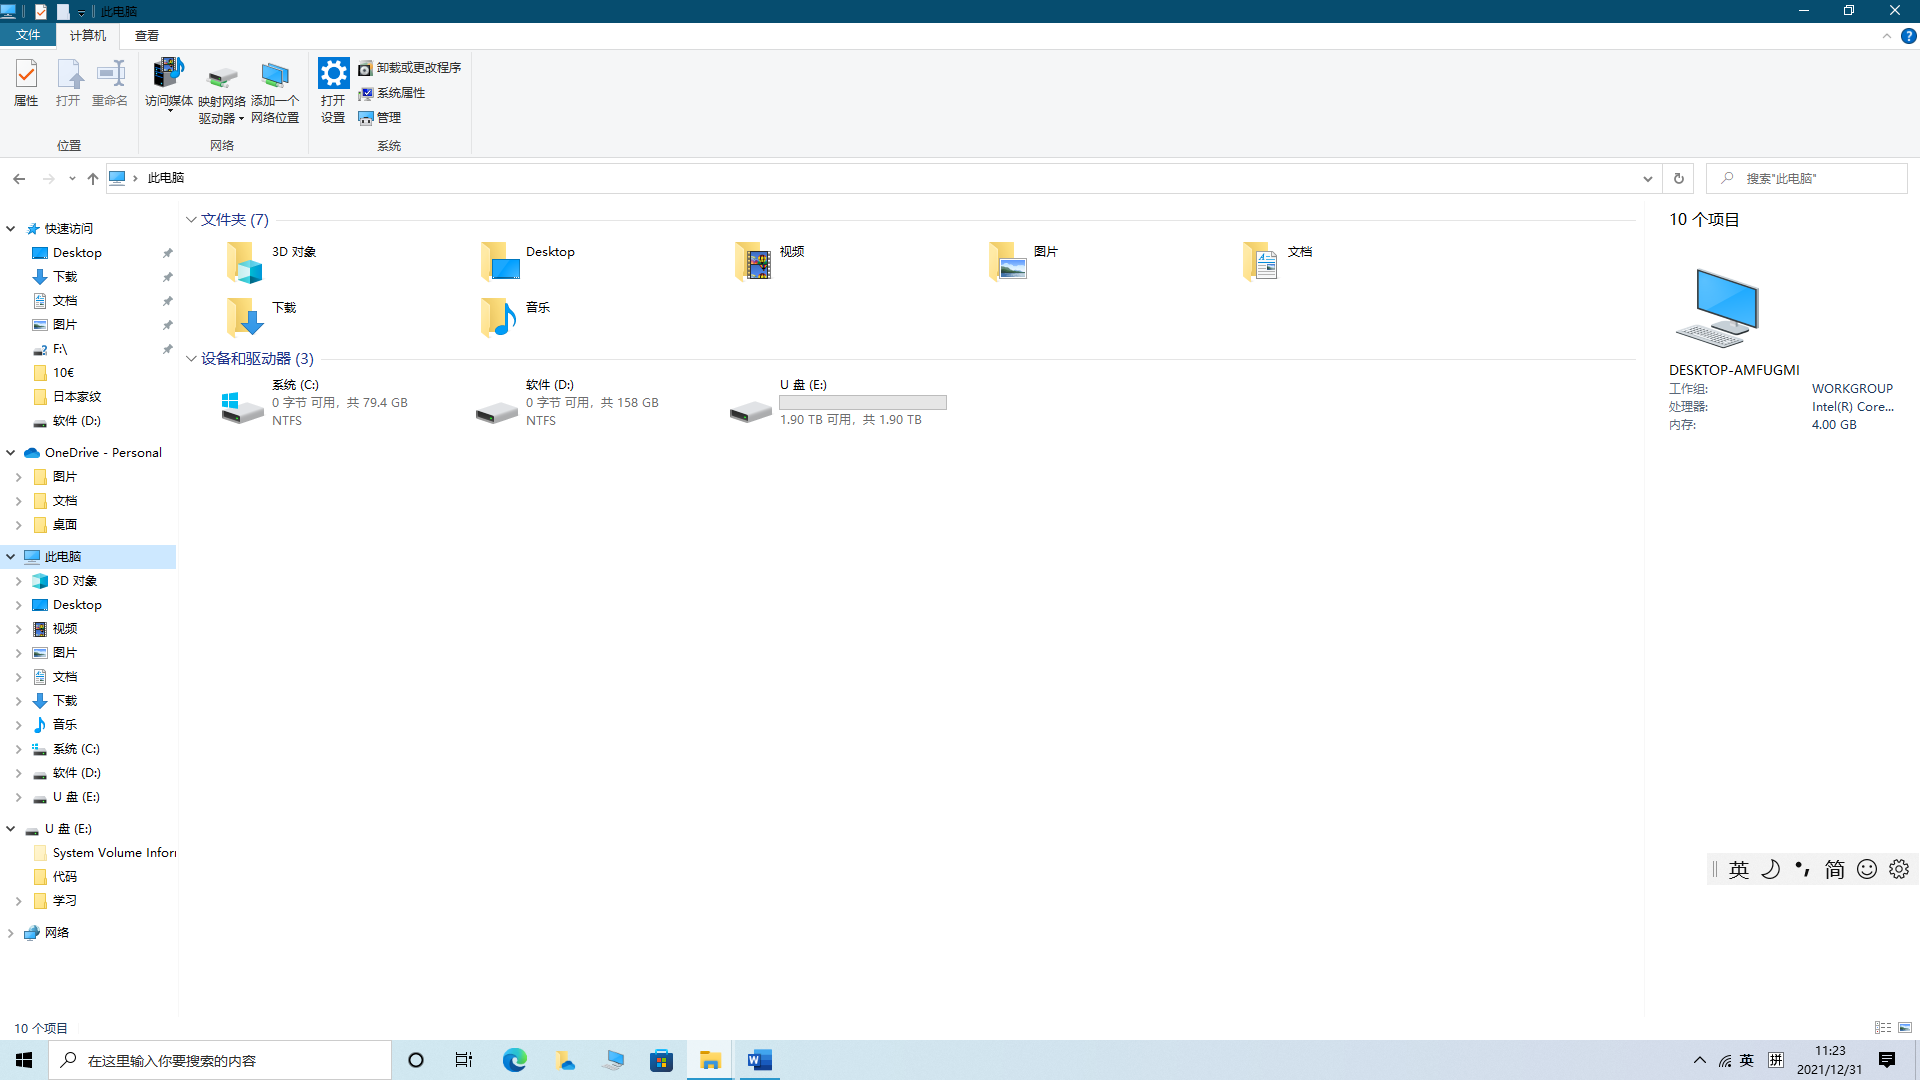This screenshot has height=1080, width=1920.
Task: Switch to large icons view toggle
Action: pyautogui.click(x=1905, y=1028)
